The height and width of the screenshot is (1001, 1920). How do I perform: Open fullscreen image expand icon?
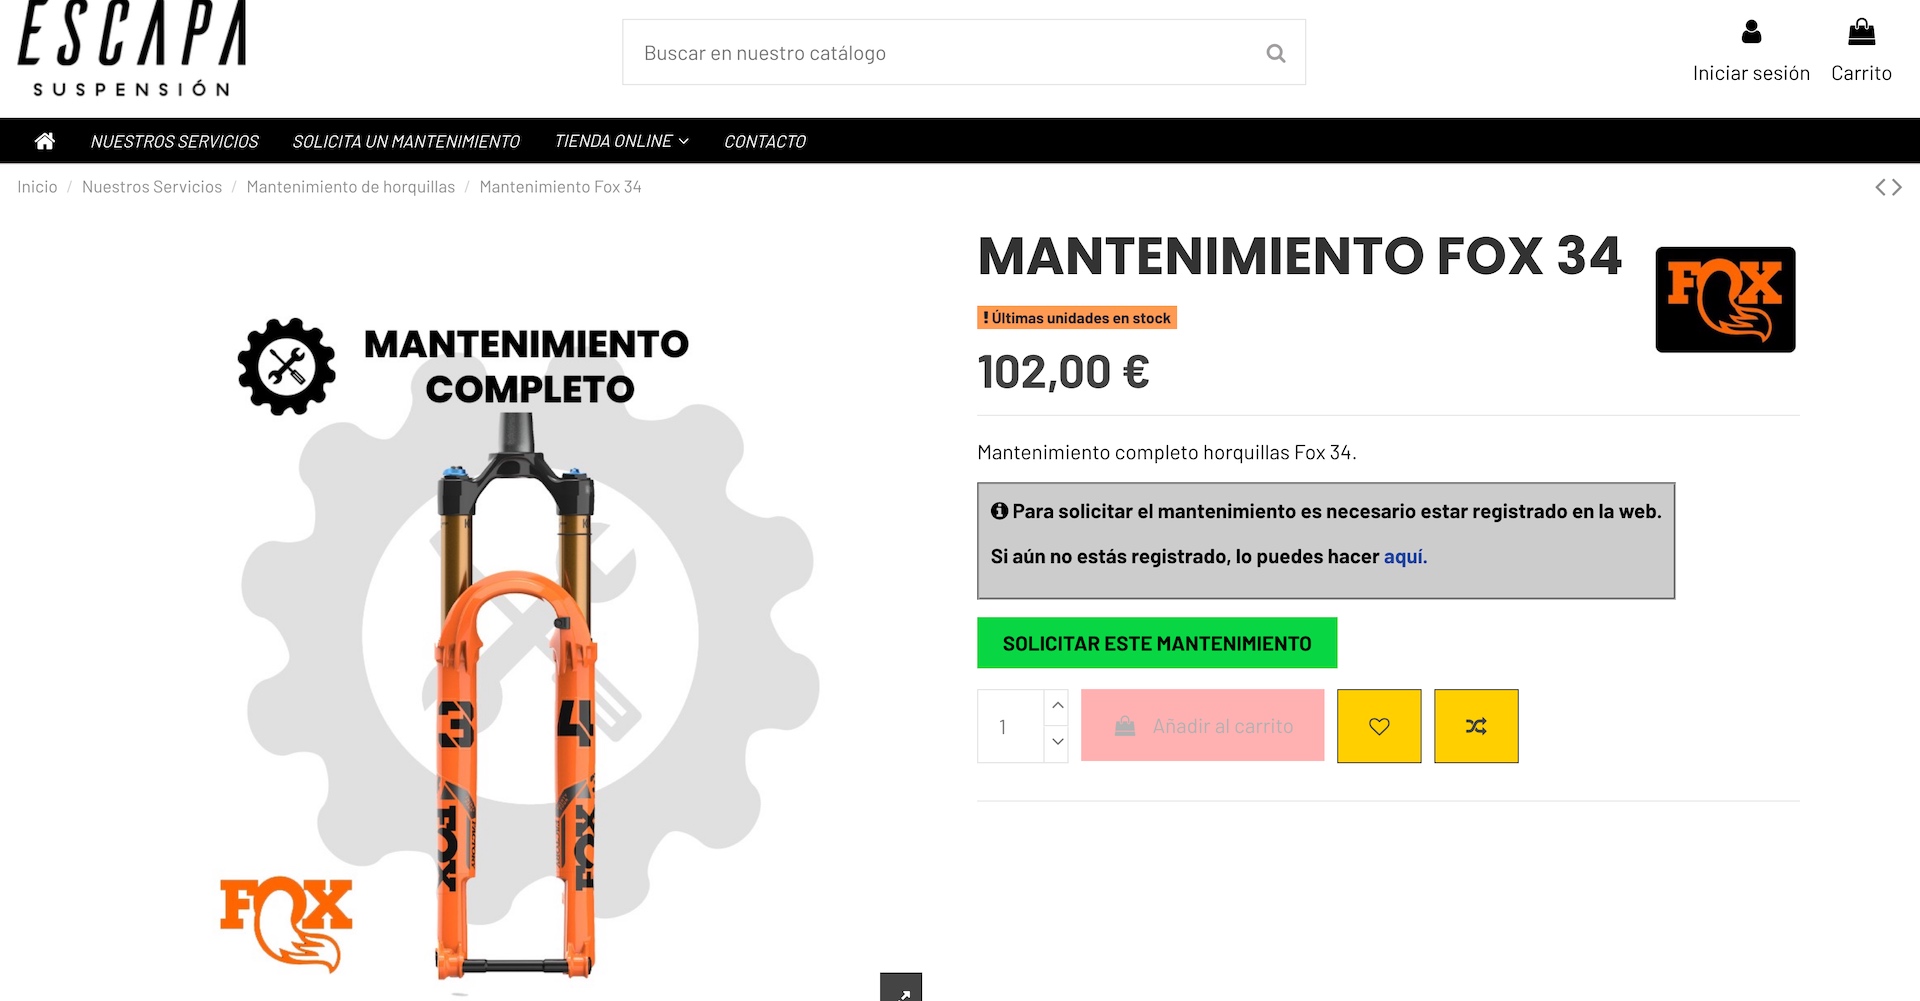coord(901,988)
